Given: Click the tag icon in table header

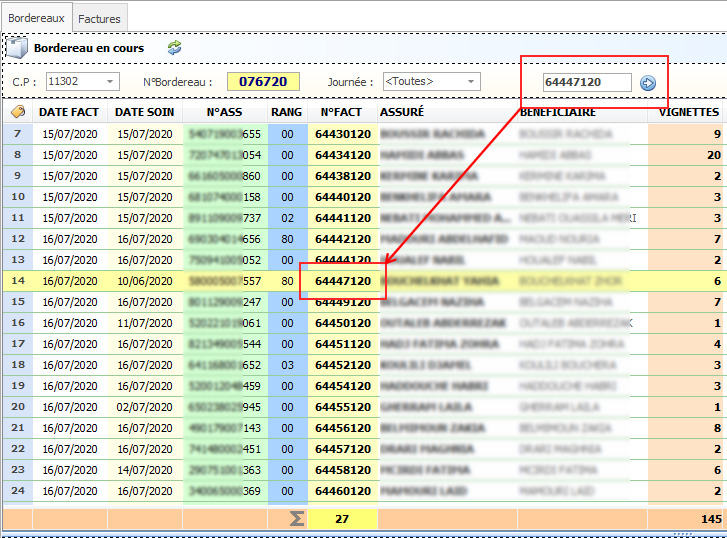Looking at the screenshot, I should point(17,112).
